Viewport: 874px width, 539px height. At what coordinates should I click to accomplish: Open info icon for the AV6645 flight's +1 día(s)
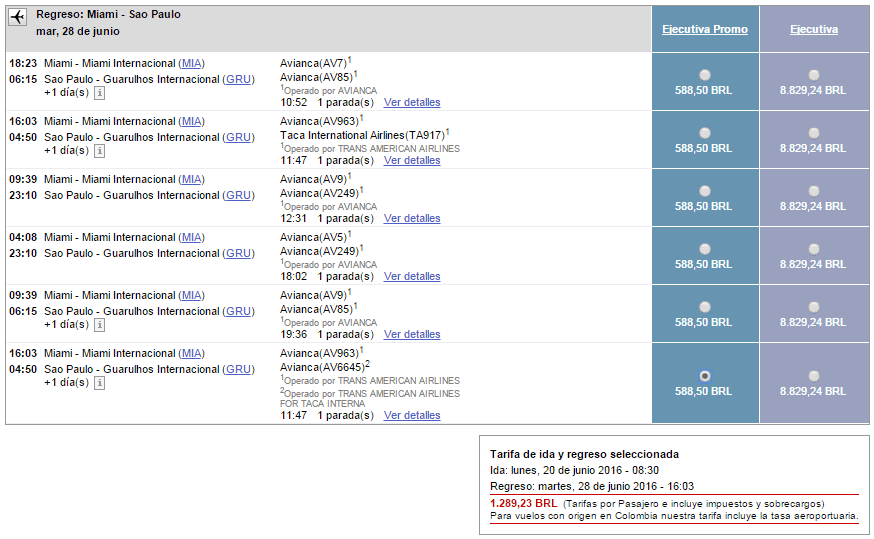99,382
